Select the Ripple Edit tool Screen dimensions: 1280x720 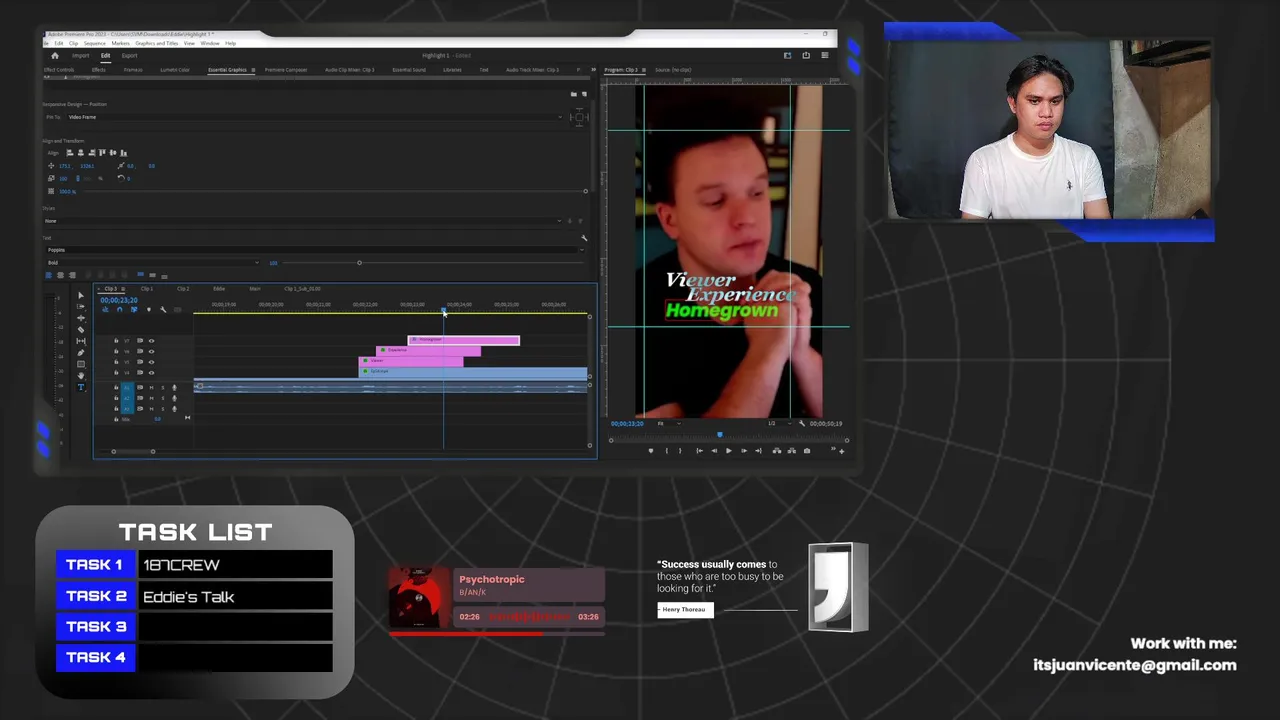81,318
